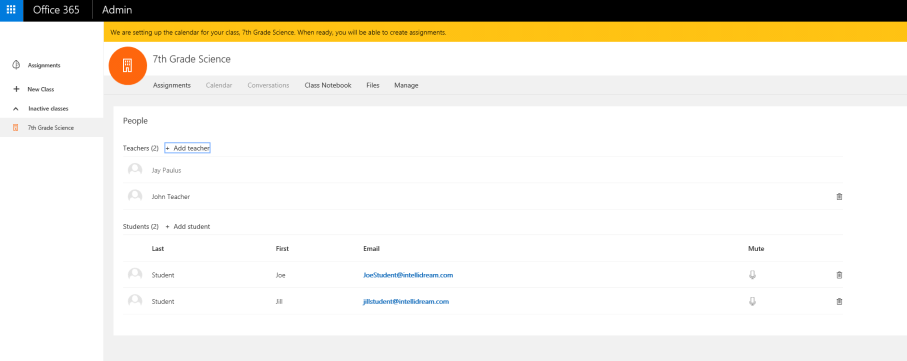Mute Joe Student's microphone
This screenshot has width=907, height=361.
pyautogui.click(x=752, y=275)
